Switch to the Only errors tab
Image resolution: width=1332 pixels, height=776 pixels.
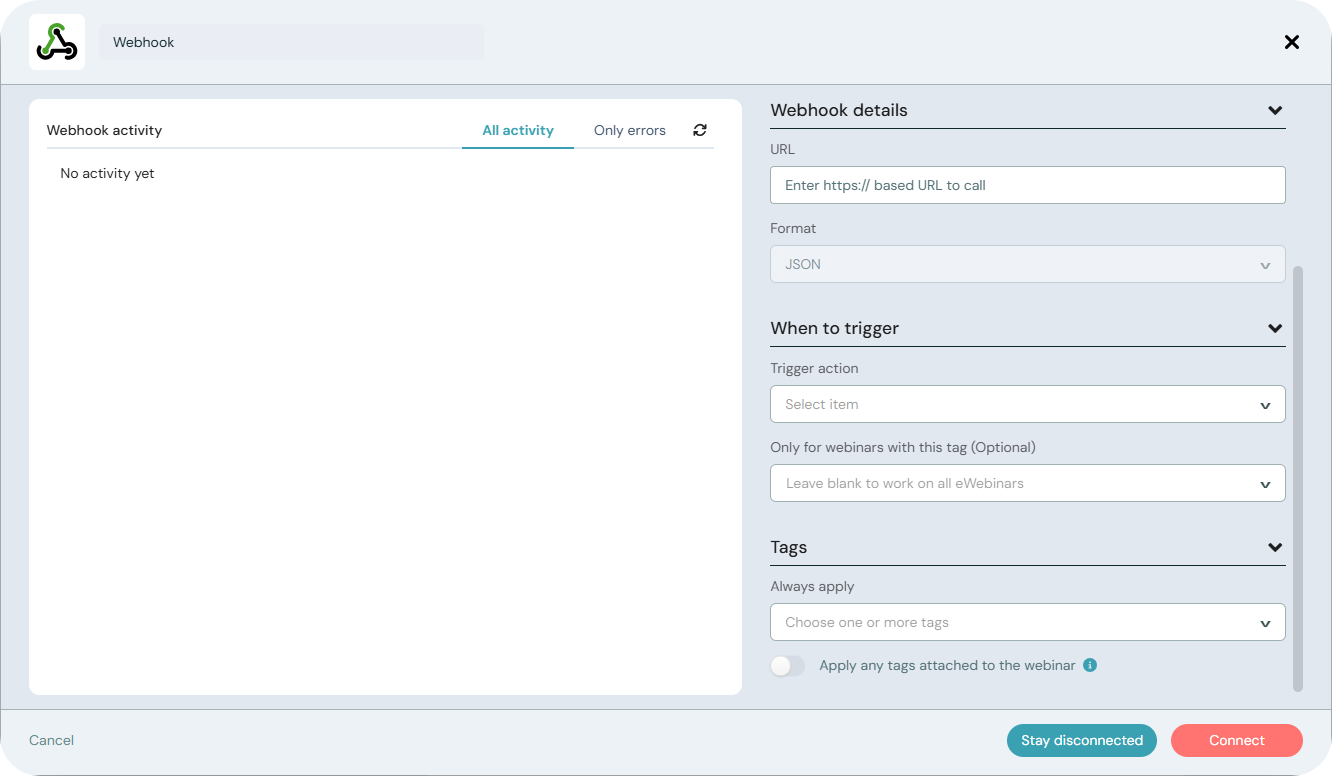(629, 130)
